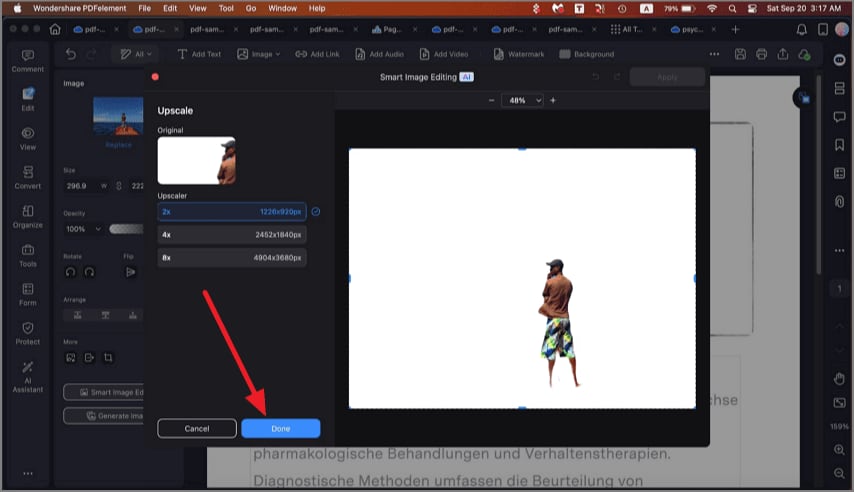The width and height of the screenshot is (854, 492).
Task: Select the 8x upscaler option
Action: (231, 257)
